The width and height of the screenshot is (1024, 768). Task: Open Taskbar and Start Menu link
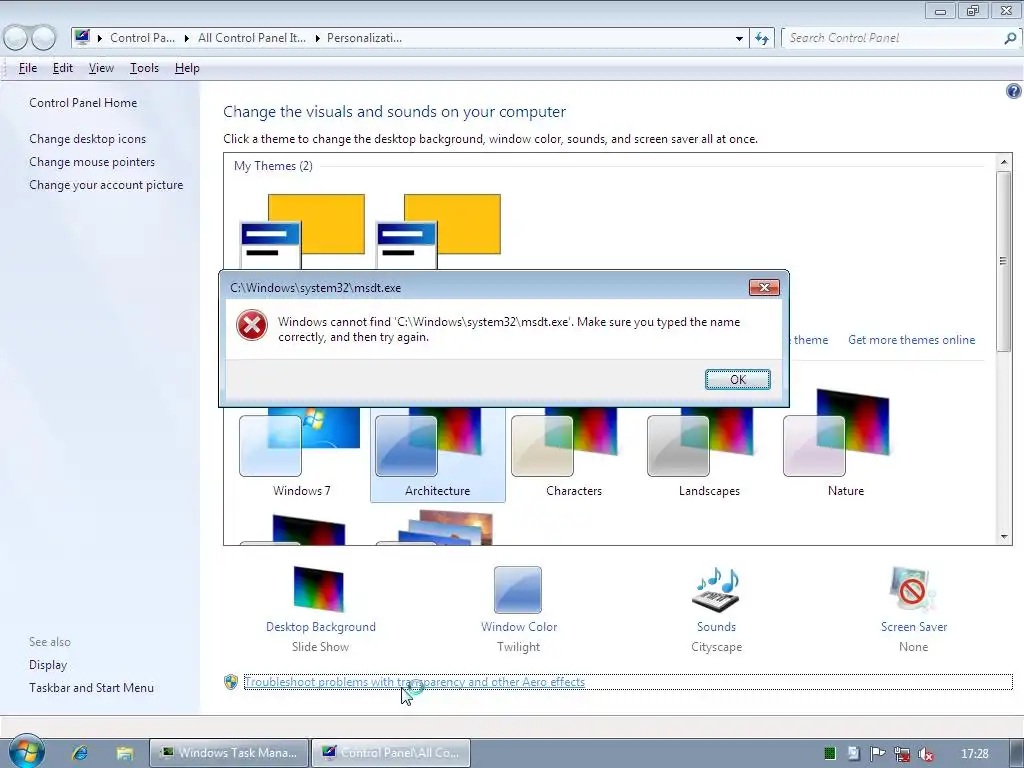pyautogui.click(x=91, y=688)
